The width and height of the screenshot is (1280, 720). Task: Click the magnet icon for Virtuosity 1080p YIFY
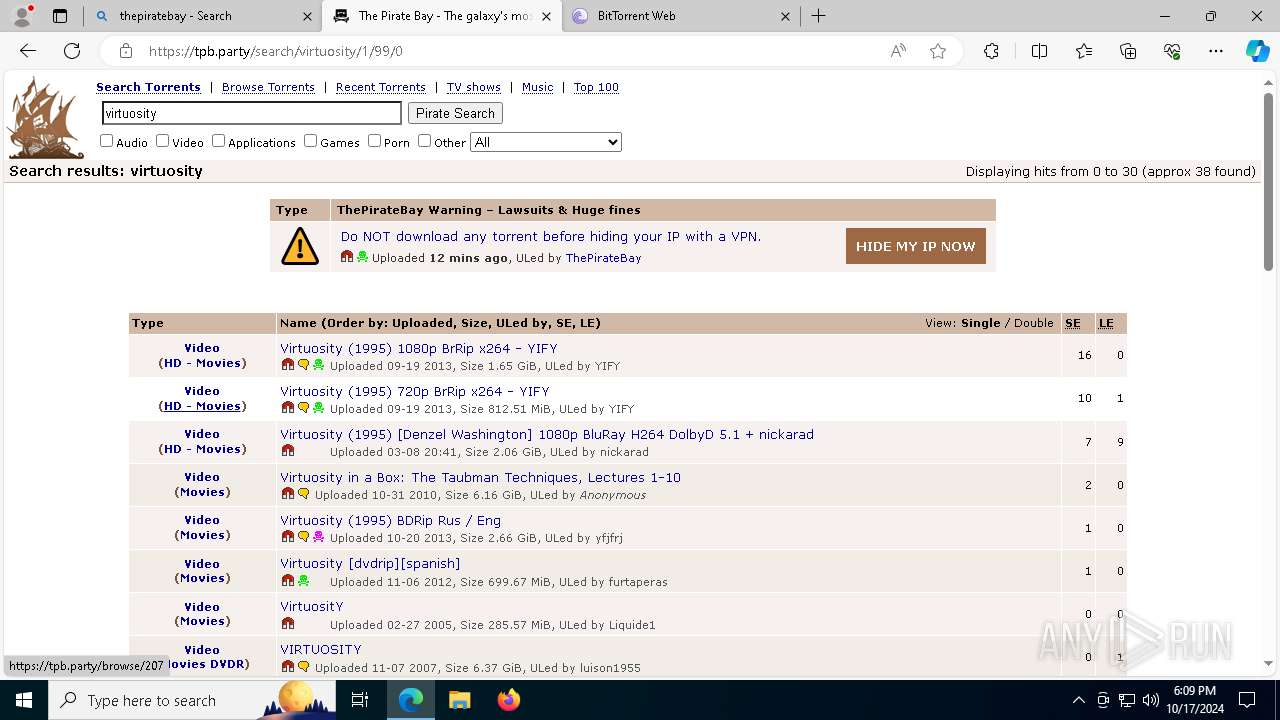(x=288, y=365)
